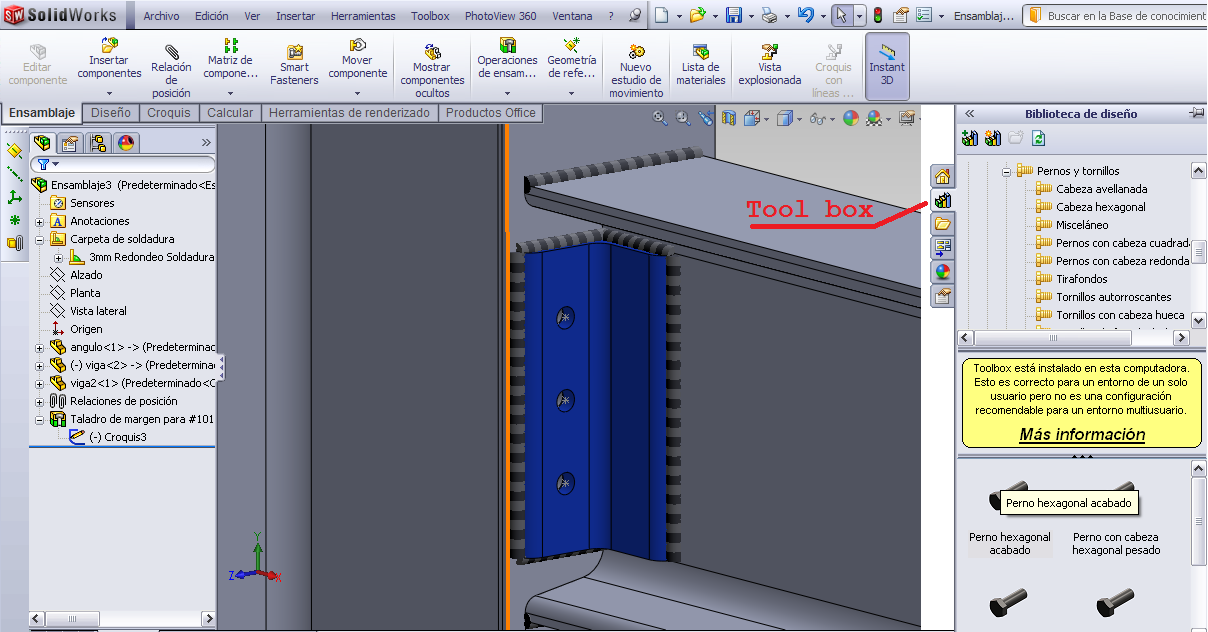Viewport: 1208px width, 632px height.
Task: Open the ConfigurationManager tab icon
Action: coord(98,143)
